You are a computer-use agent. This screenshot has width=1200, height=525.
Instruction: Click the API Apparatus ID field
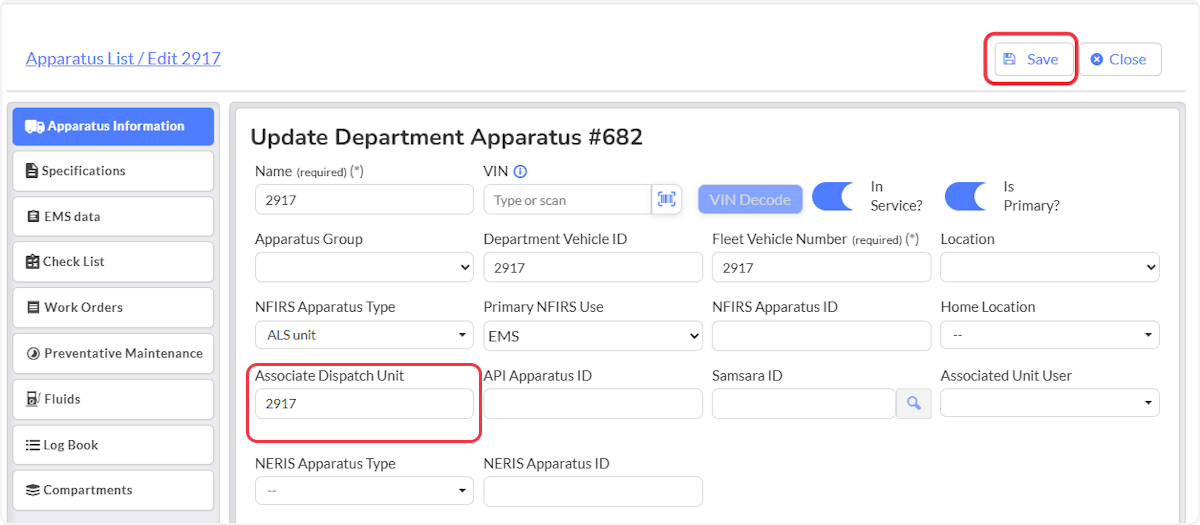[x=593, y=403]
